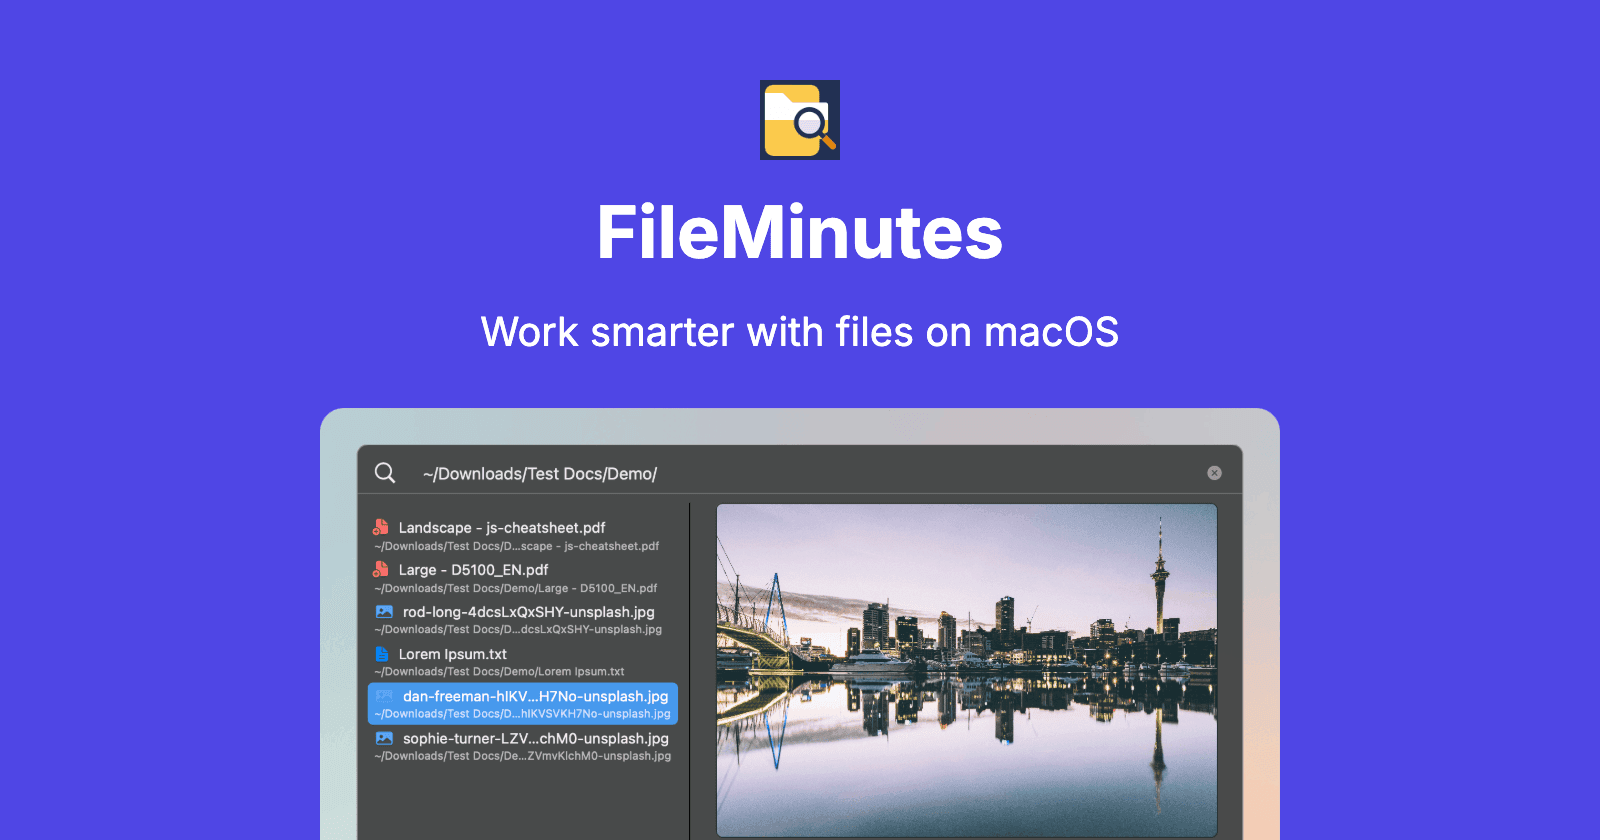Select the Lorem Ipsum.txt result

point(523,662)
